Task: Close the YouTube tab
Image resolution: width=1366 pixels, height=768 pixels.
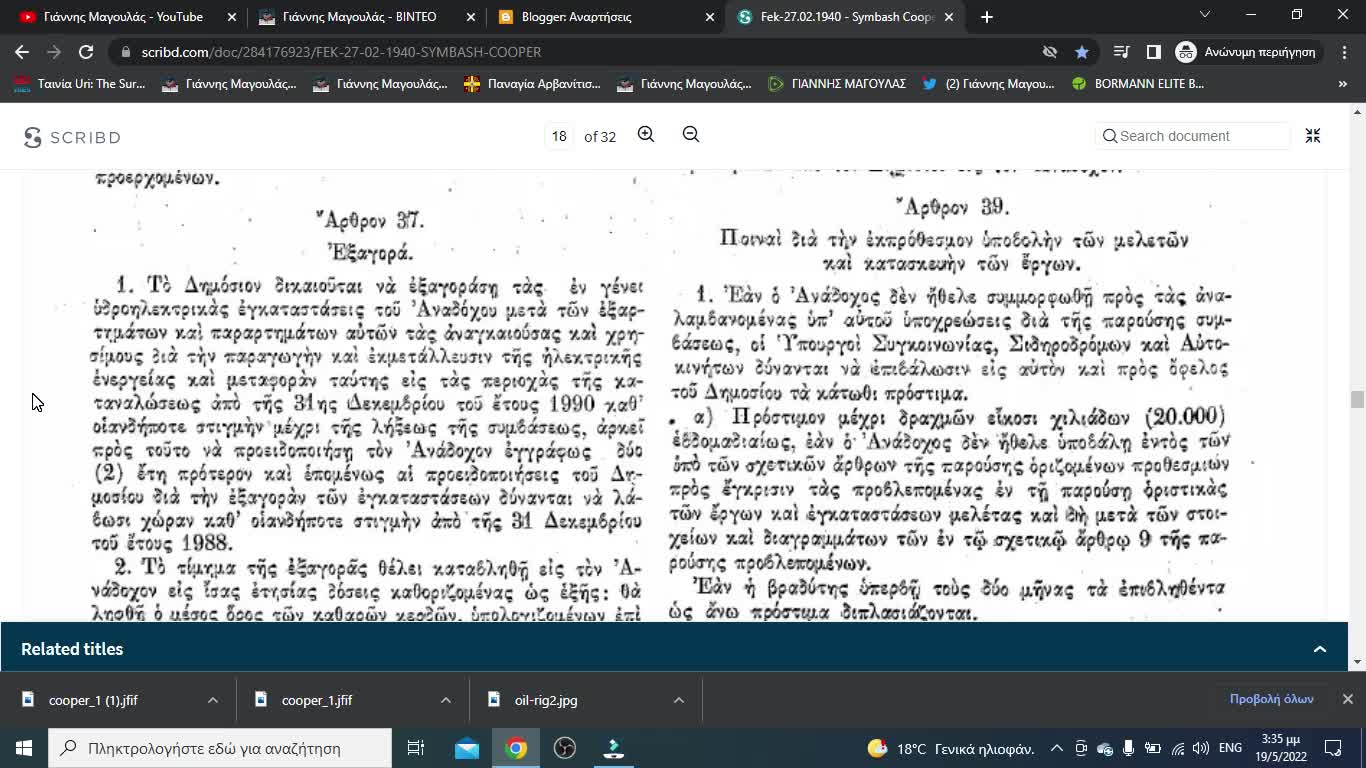Action: click(232, 17)
